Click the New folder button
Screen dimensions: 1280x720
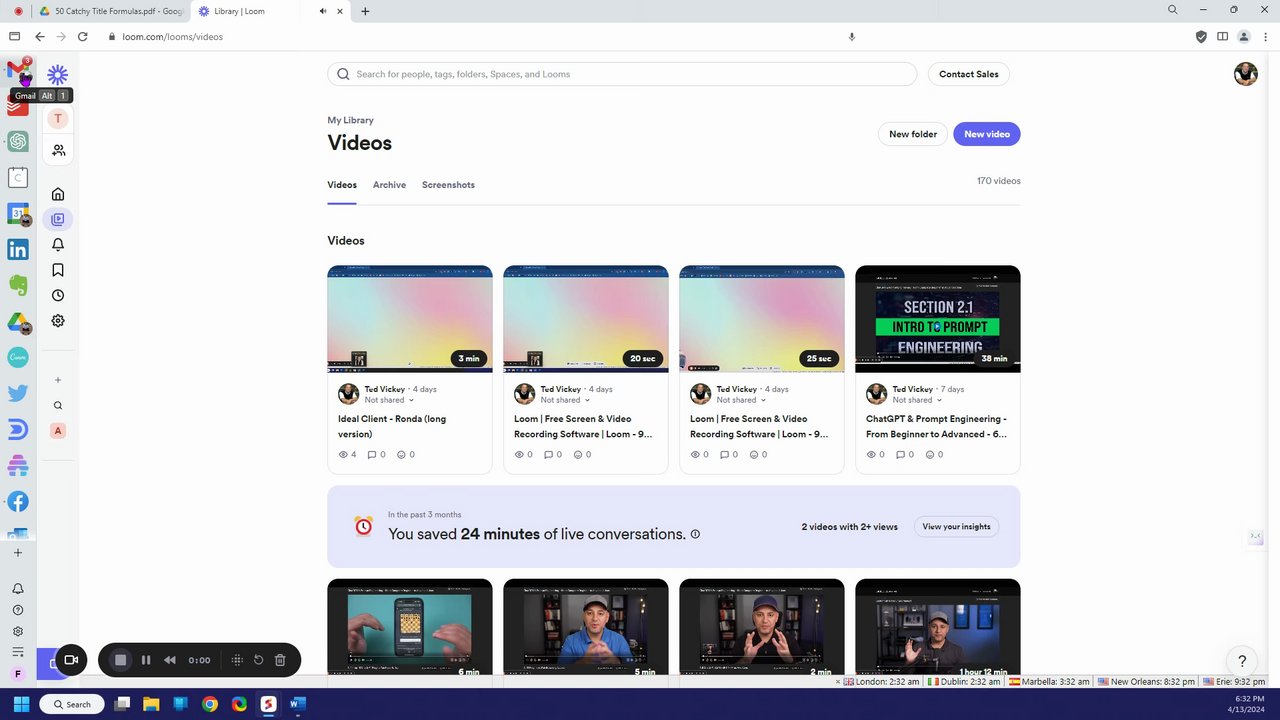[913, 134]
